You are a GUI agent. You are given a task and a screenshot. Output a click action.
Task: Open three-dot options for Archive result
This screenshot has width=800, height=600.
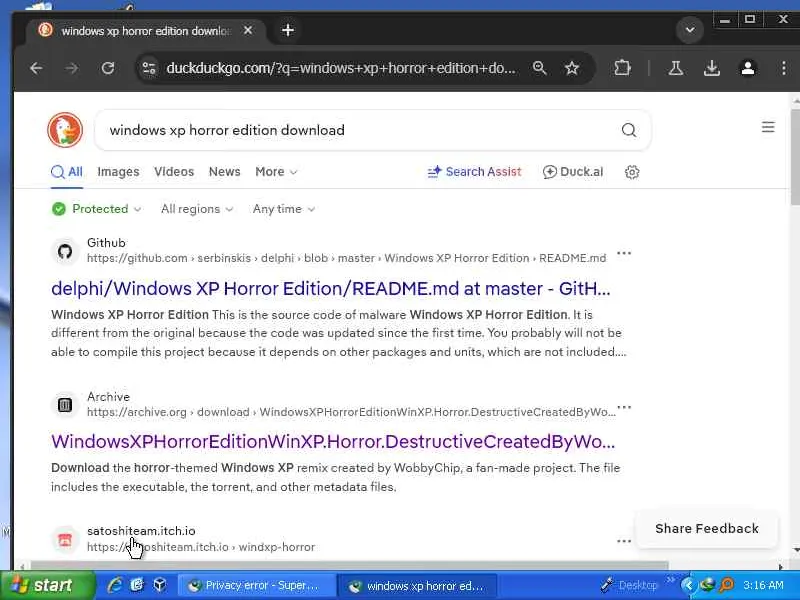click(623, 407)
